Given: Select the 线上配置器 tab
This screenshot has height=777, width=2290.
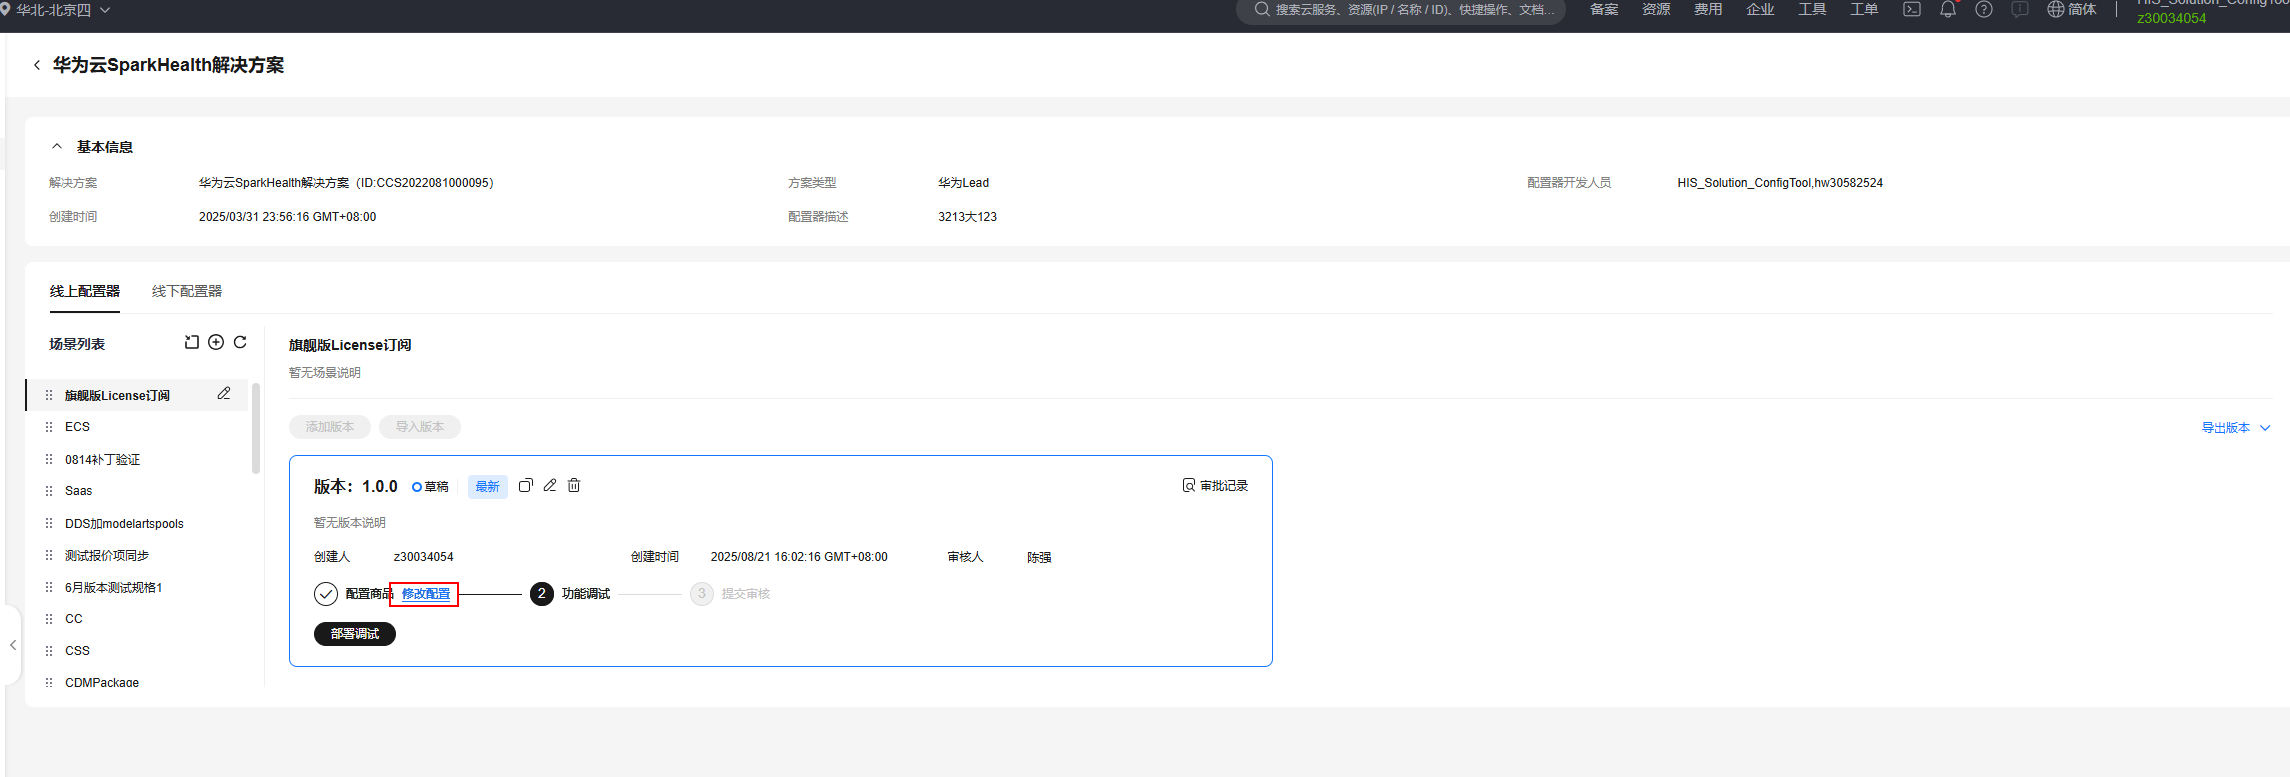Looking at the screenshot, I should tap(85, 291).
